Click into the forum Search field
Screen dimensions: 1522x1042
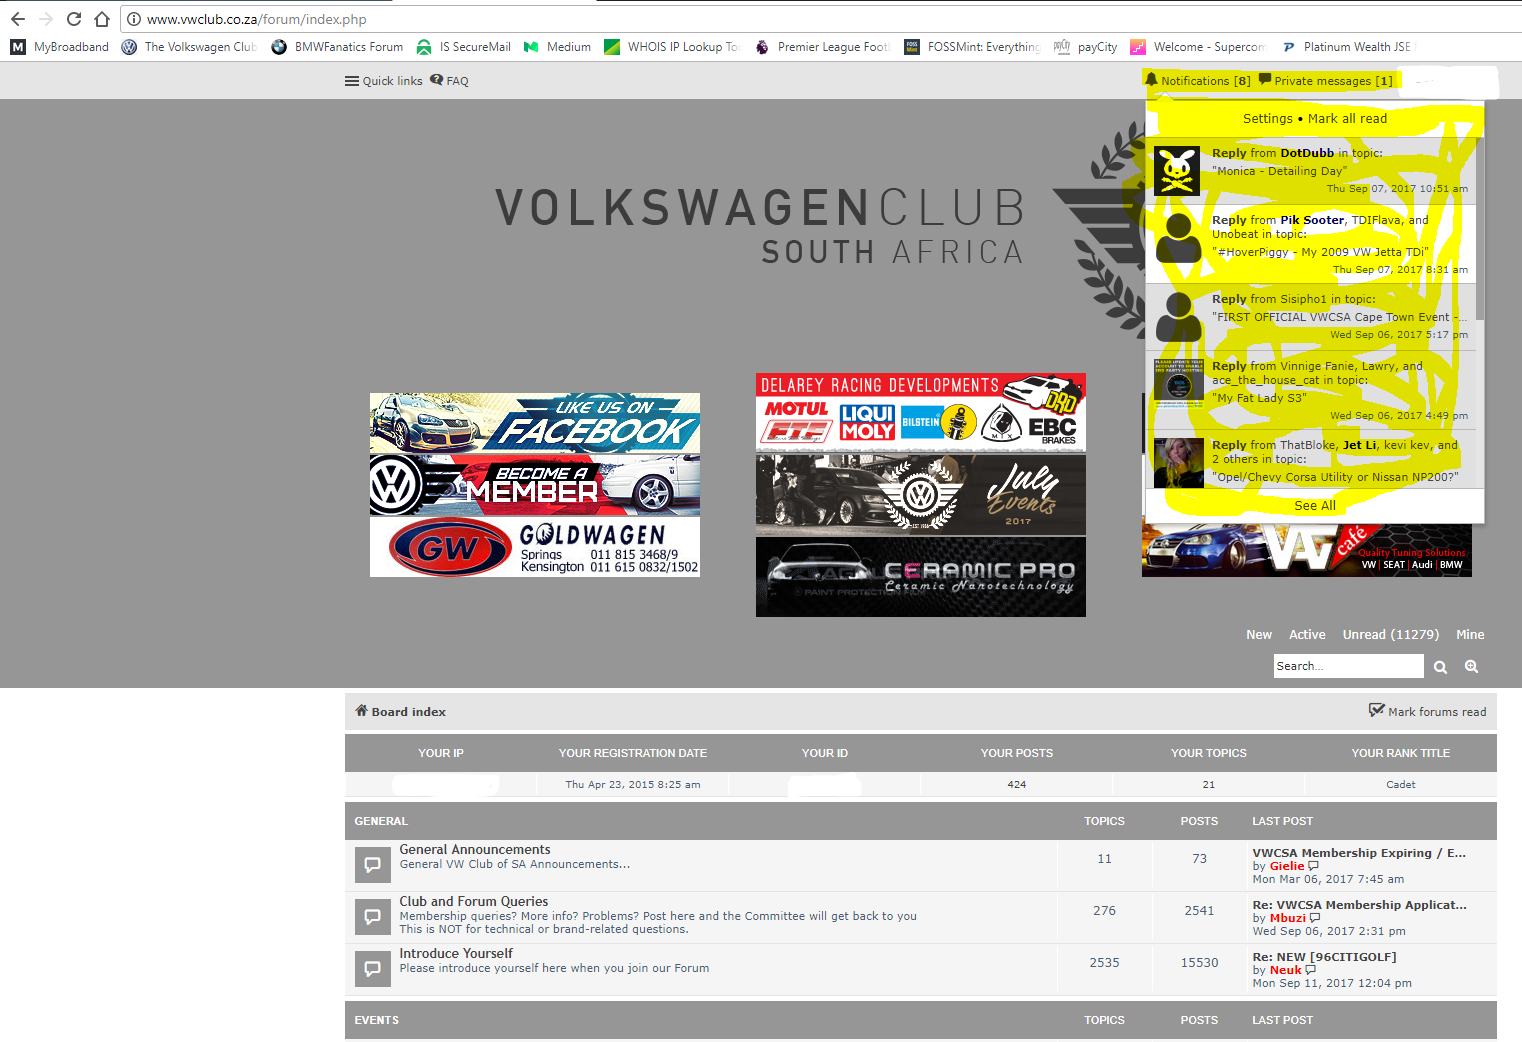click(x=1347, y=666)
